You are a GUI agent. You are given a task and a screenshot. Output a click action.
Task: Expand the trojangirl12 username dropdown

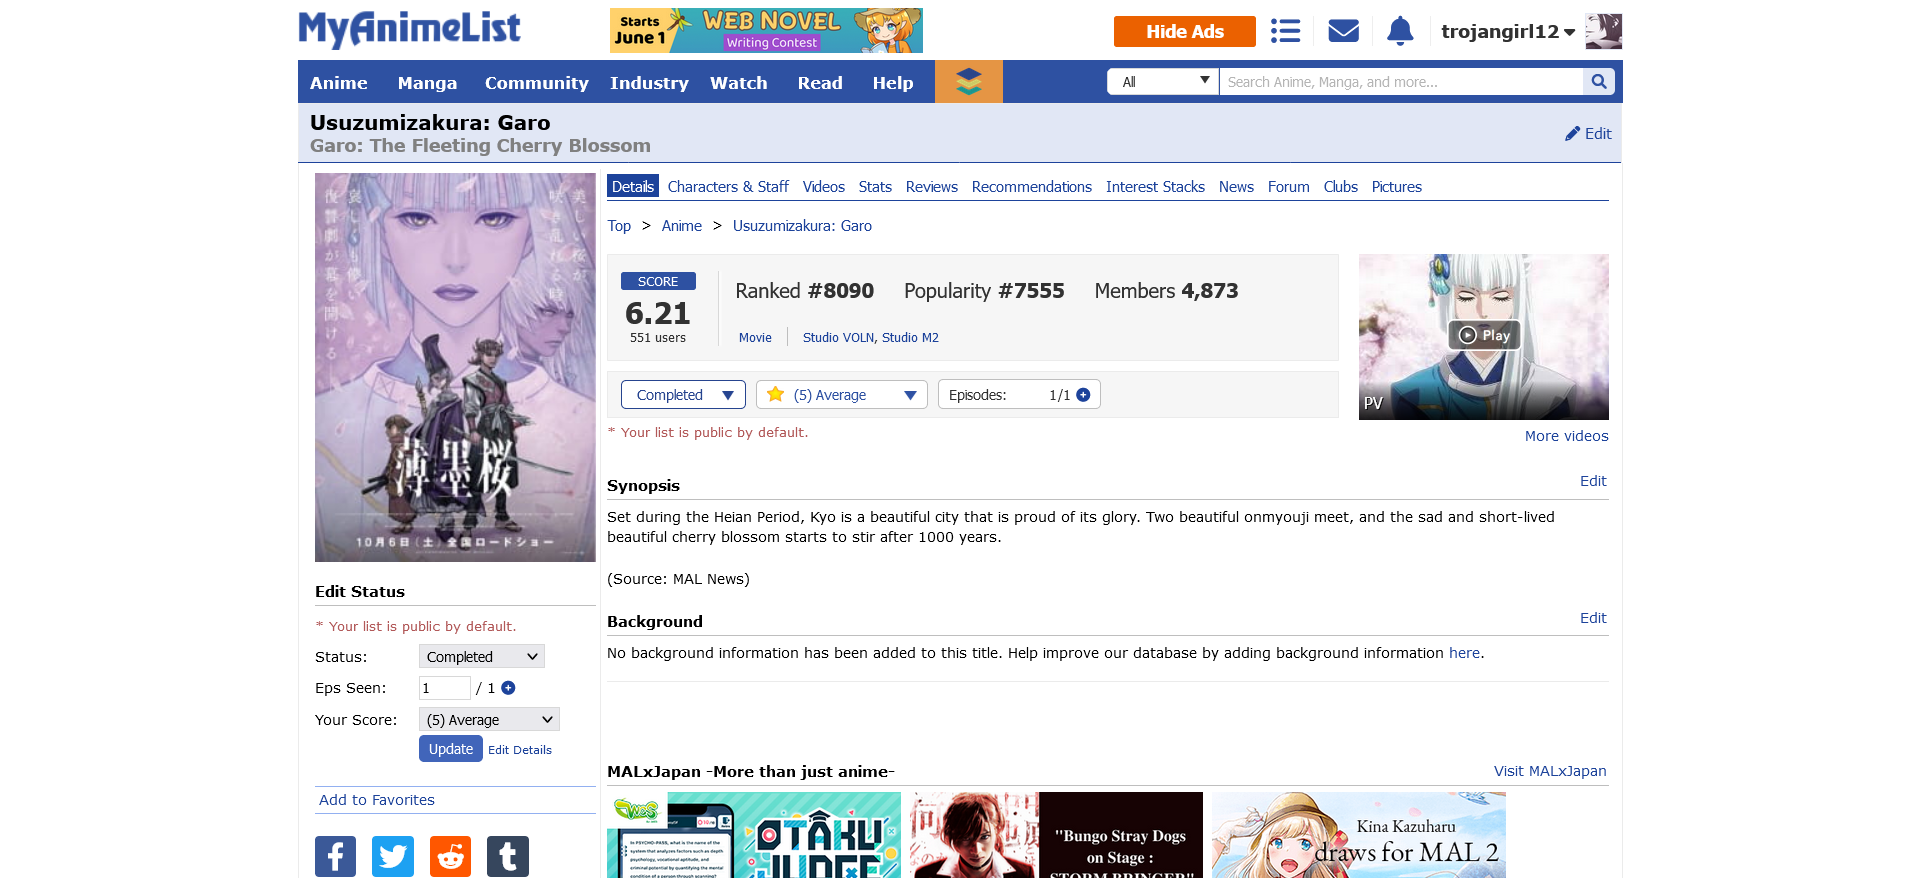click(1508, 31)
